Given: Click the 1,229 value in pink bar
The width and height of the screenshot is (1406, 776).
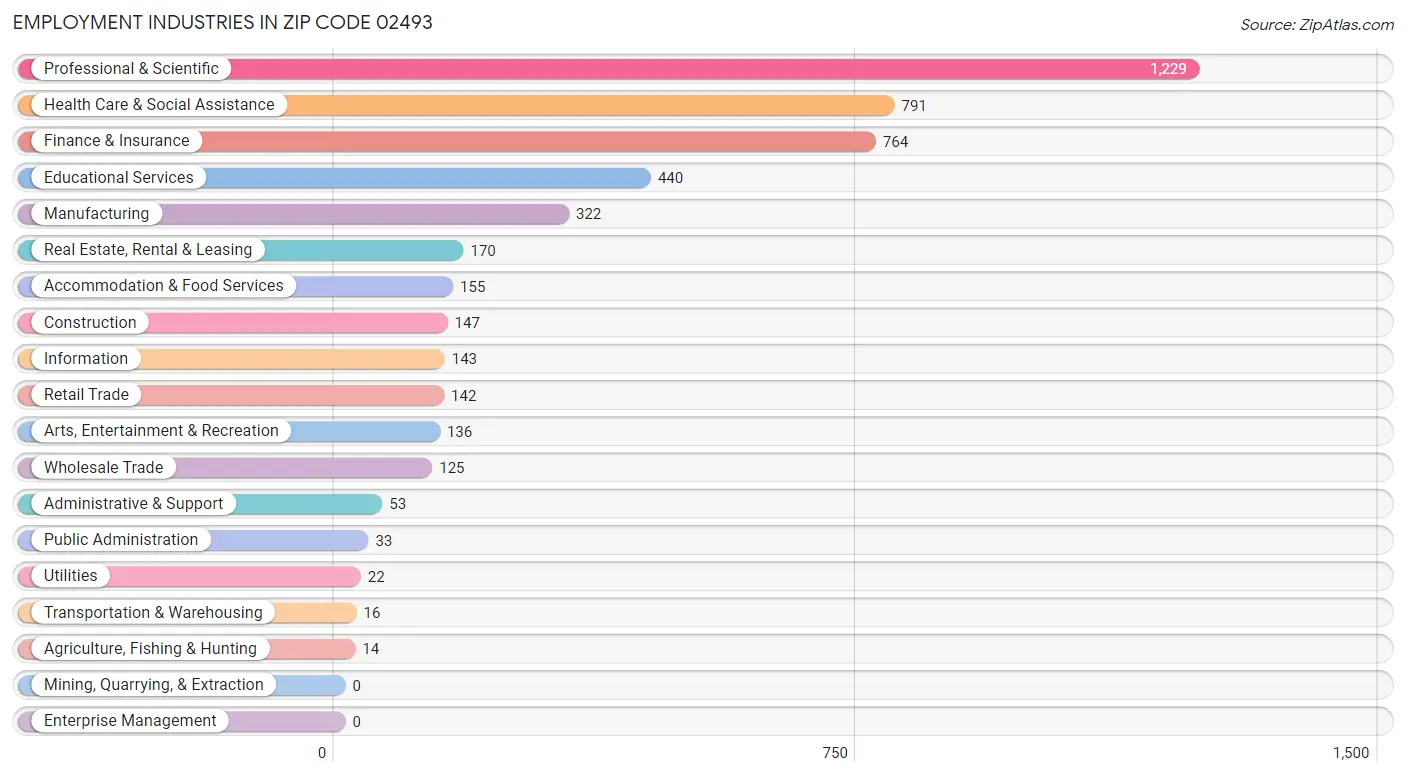Looking at the screenshot, I should click(1168, 69).
